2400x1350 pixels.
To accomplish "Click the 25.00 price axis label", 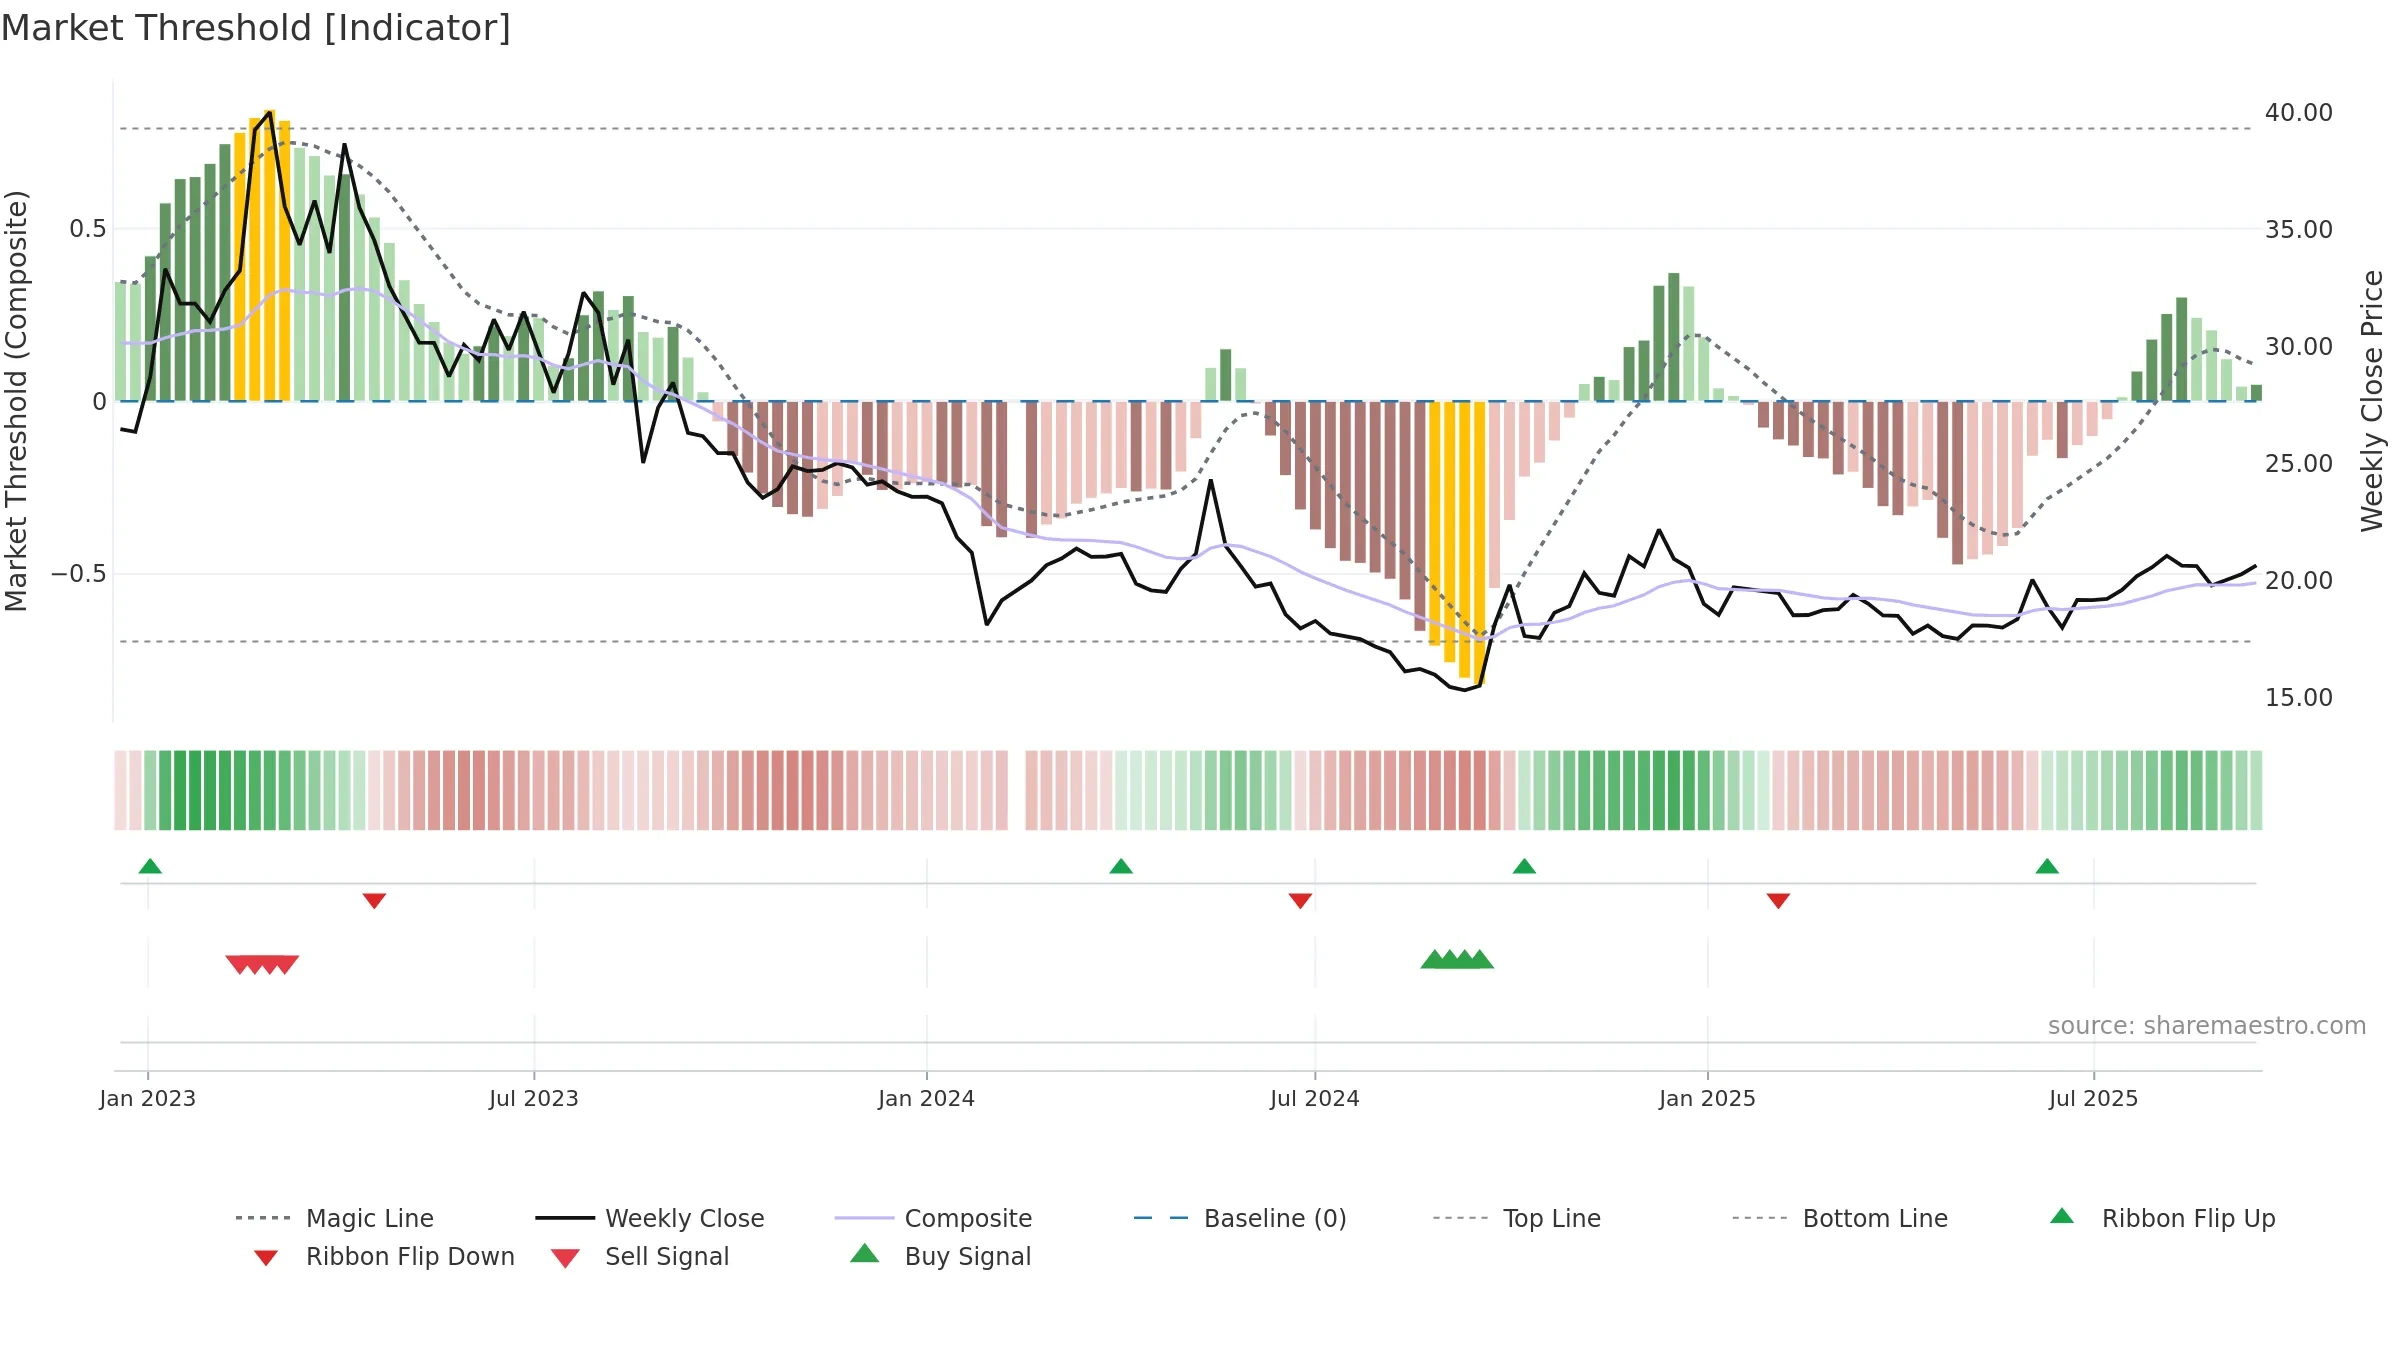I will pyautogui.click(x=2299, y=464).
